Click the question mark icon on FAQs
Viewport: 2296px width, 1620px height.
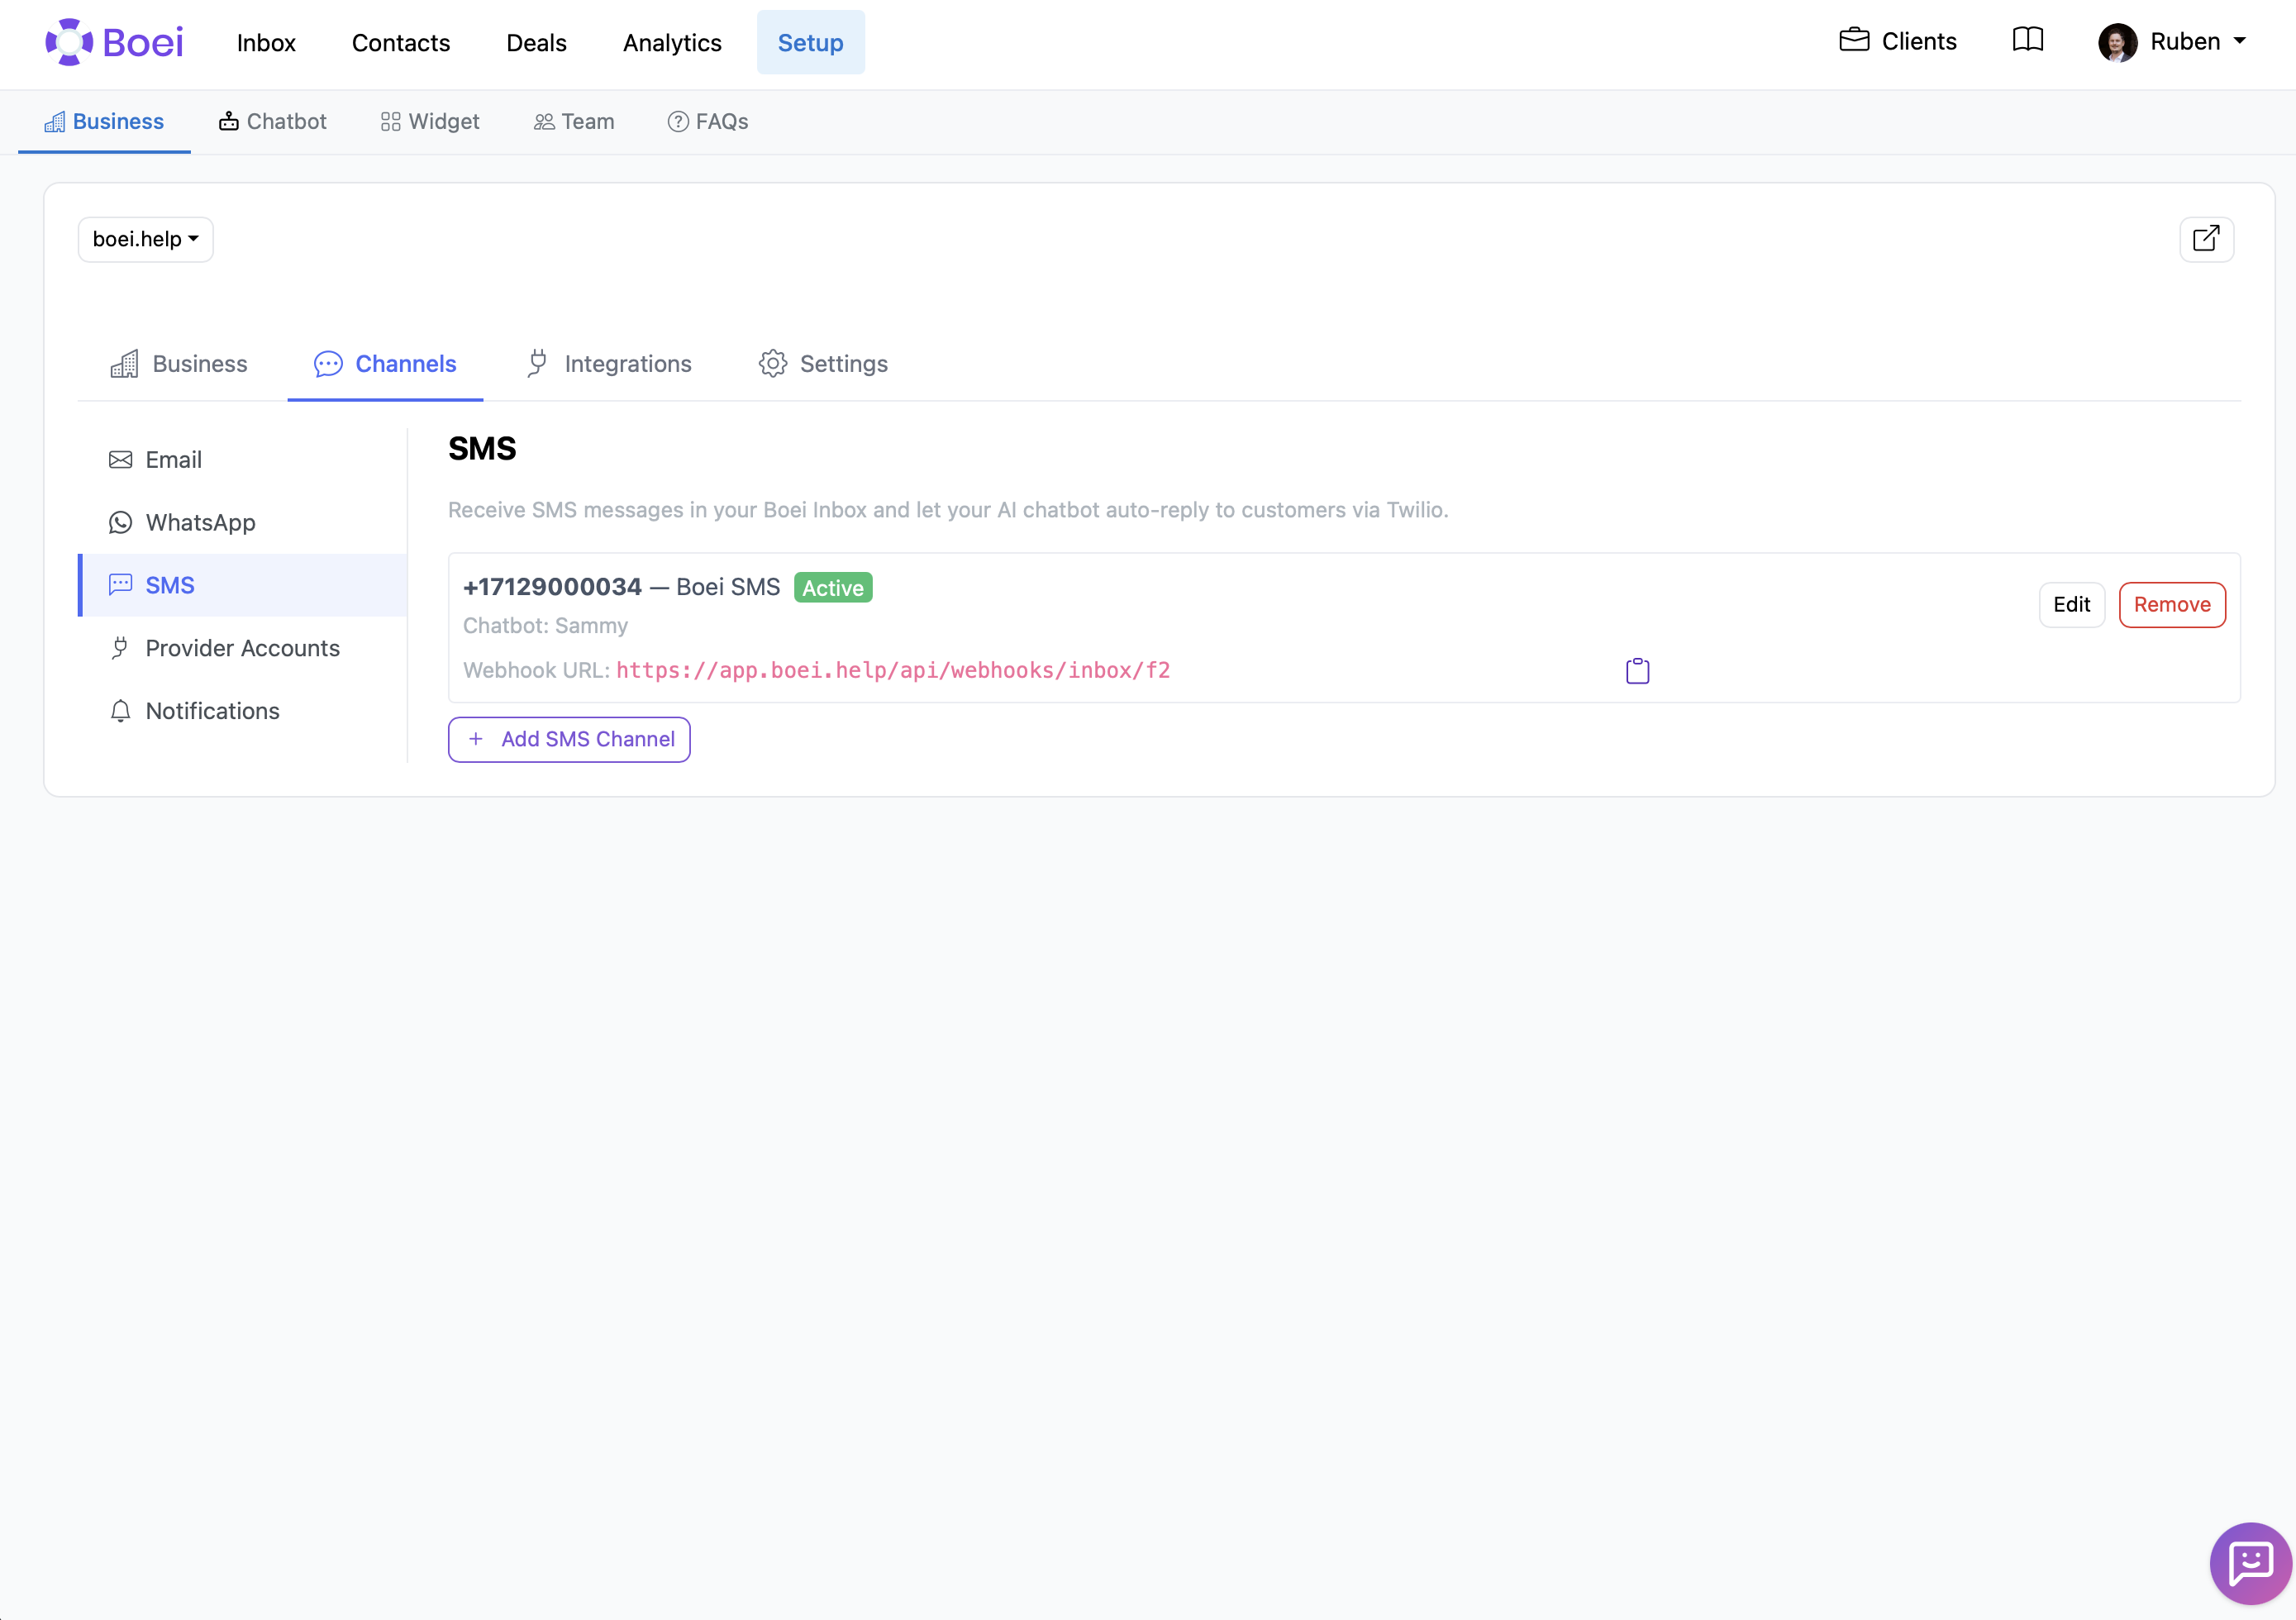[678, 122]
